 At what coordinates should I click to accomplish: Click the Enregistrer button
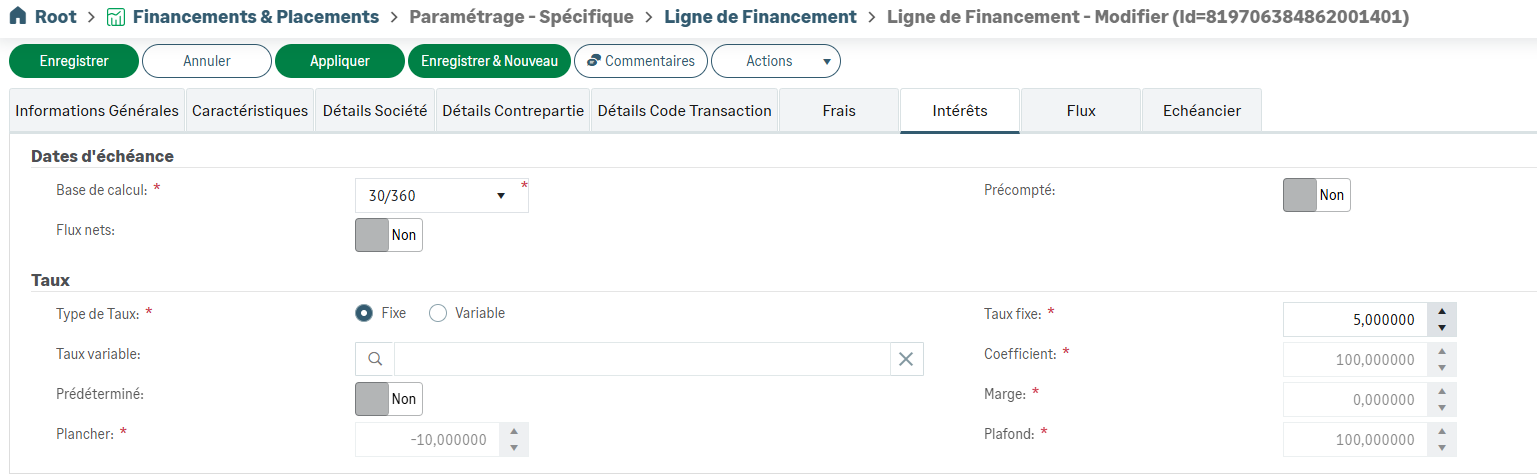(74, 61)
